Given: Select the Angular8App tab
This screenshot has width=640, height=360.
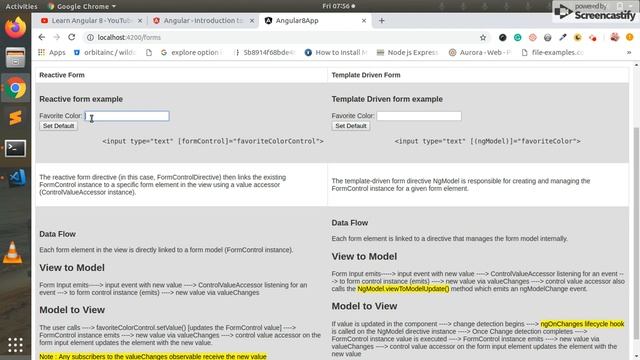Looking at the screenshot, I should tap(315, 20).
